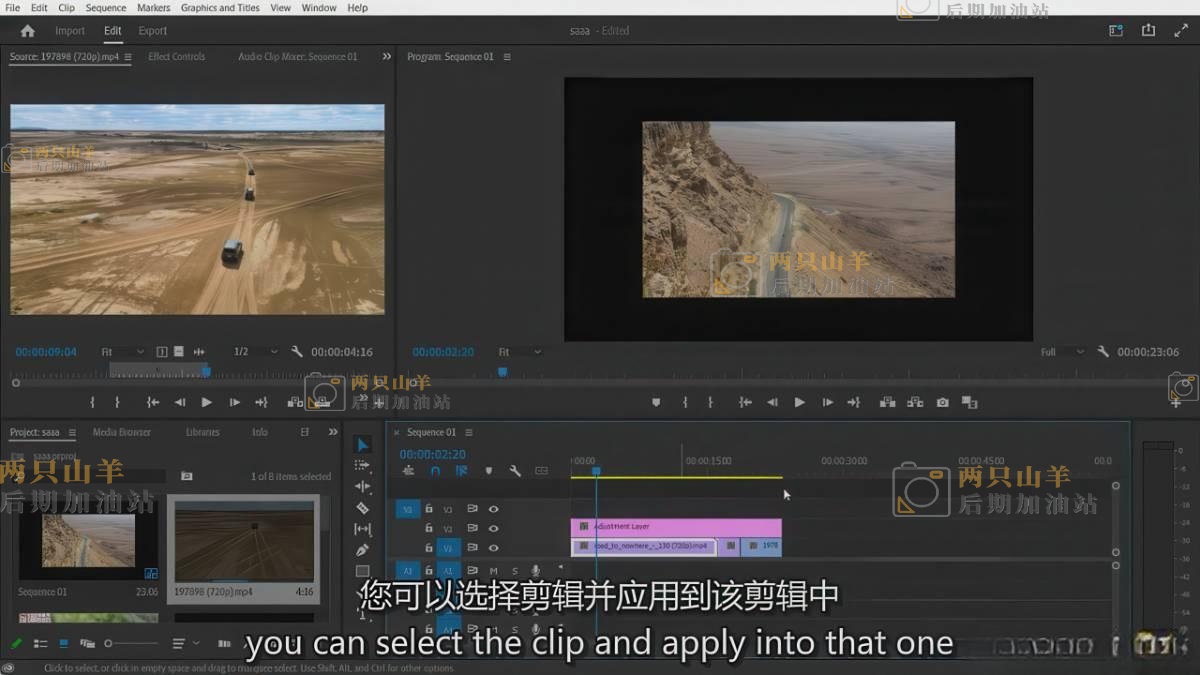The height and width of the screenshot is (675, 1200).
Task: Go to the Home screen icon
Action: click(x=27, y=31)
